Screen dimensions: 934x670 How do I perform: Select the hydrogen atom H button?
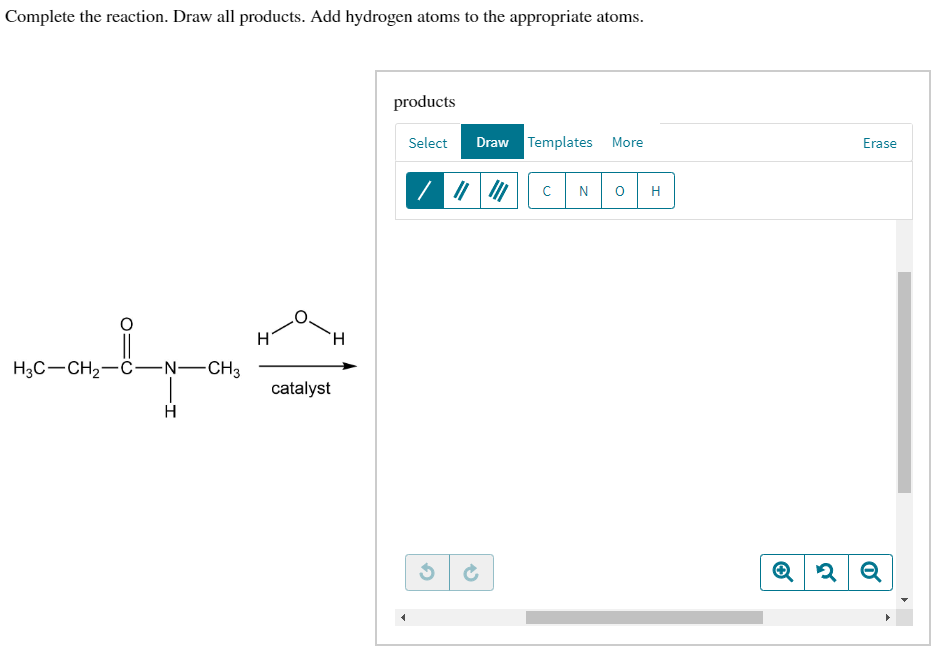pyautogui.click(x=657, y=190)
